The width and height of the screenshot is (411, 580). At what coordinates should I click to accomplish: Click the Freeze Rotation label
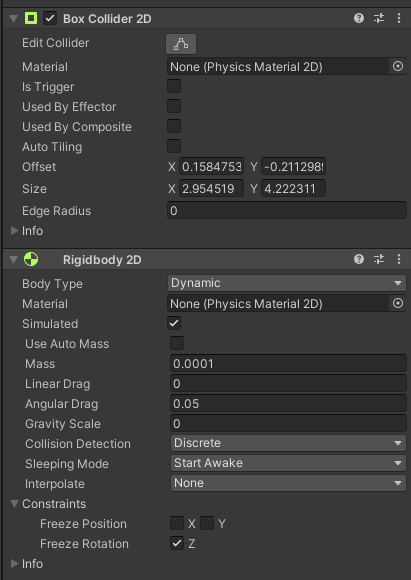click(84, 543)
